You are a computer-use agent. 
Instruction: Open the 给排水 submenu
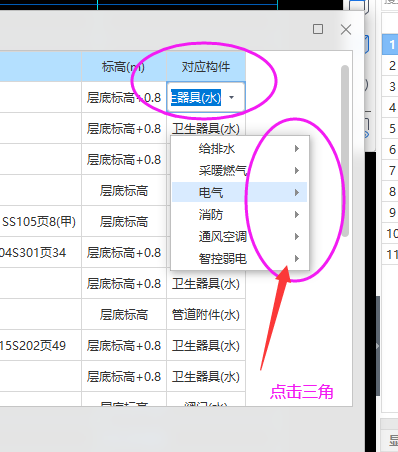pos(239,149)
